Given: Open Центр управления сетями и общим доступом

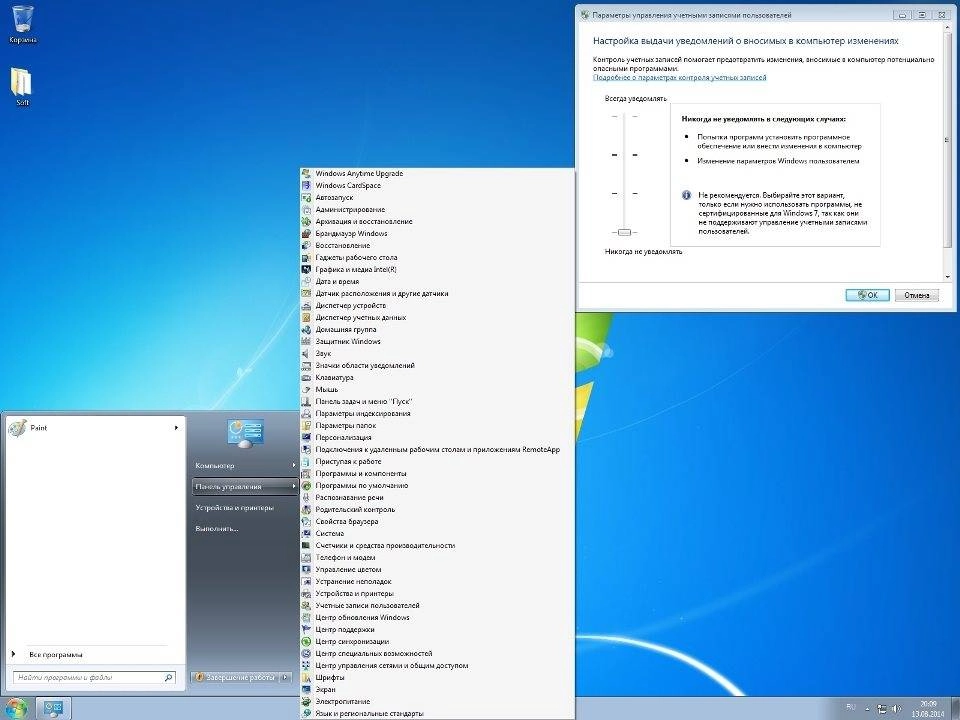Looking at the screenshot, I should 392,666.
